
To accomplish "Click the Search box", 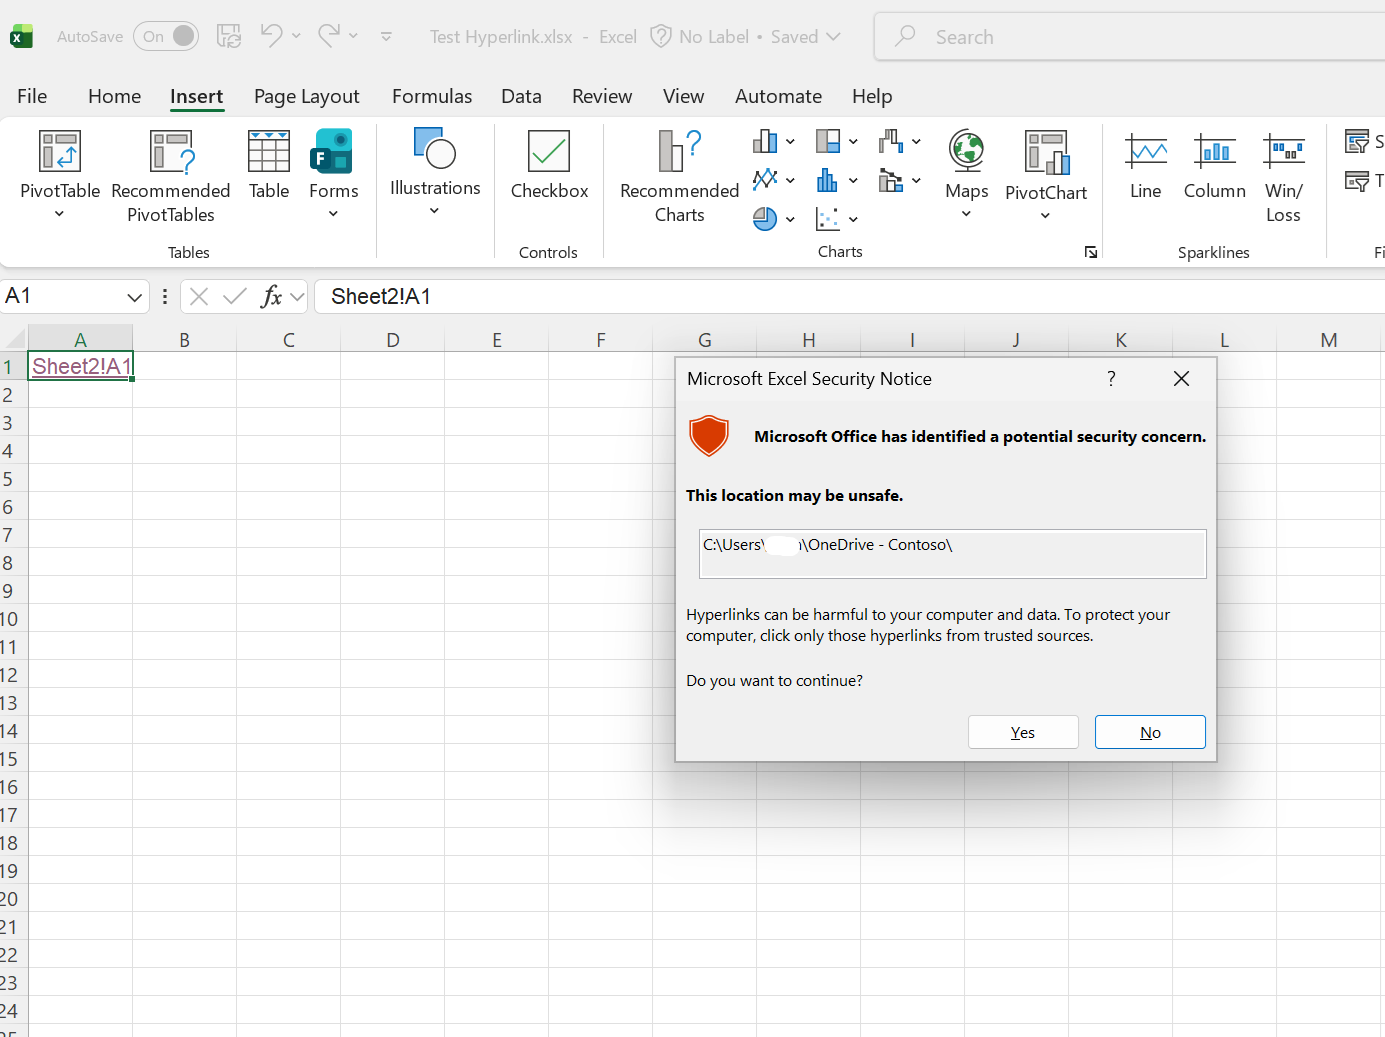I will [x=1130, y=37].
